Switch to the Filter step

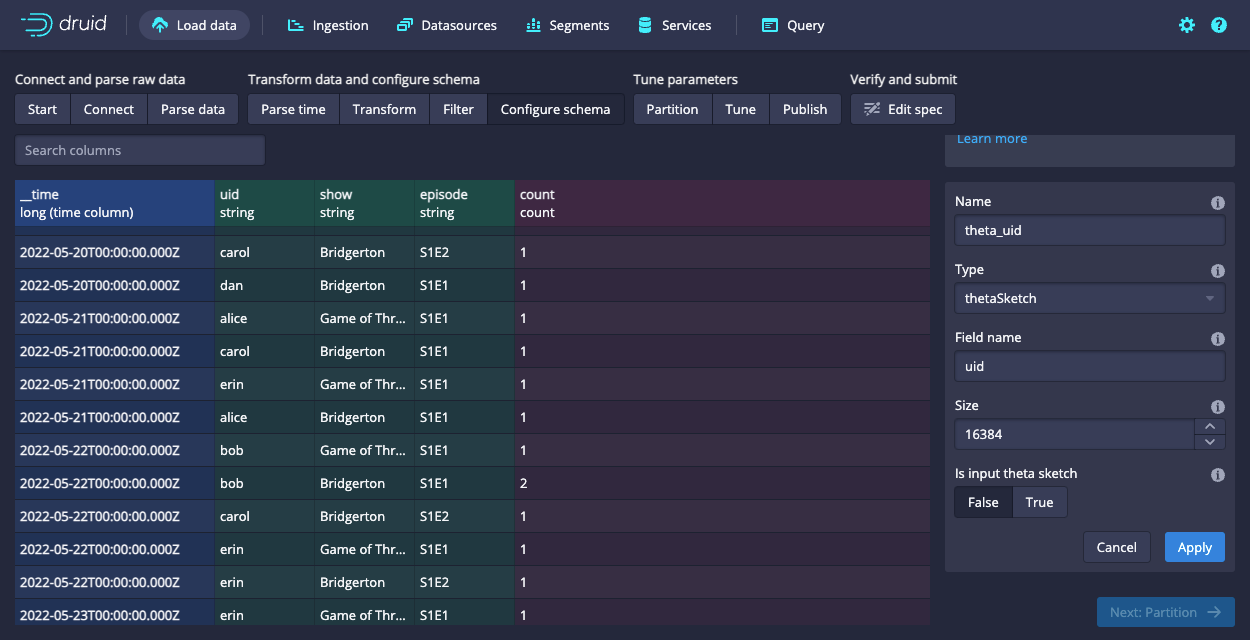coord(458,109)
